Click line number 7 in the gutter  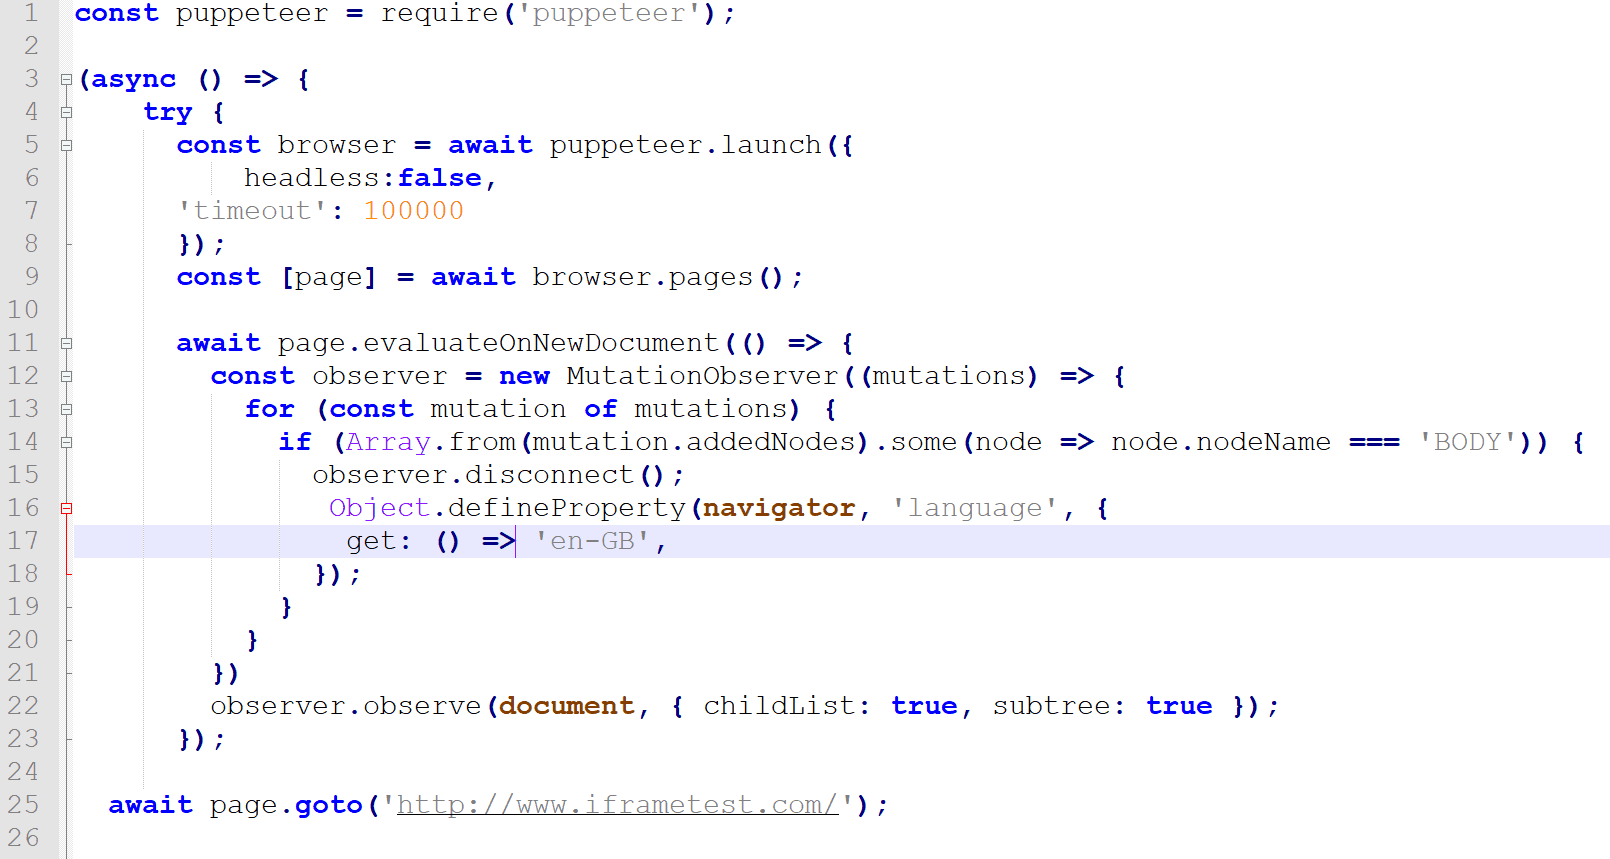pyautogui.click(x=31, y=211)
